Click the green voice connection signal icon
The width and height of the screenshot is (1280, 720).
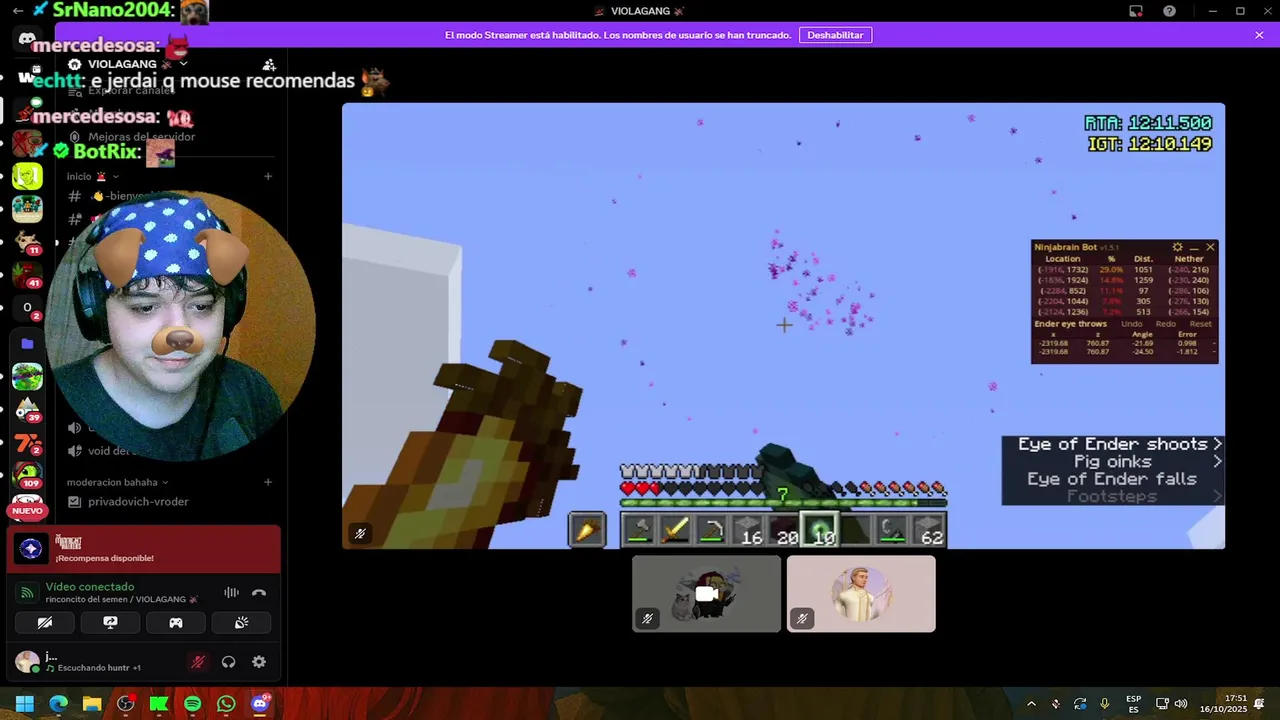[28, 592]
